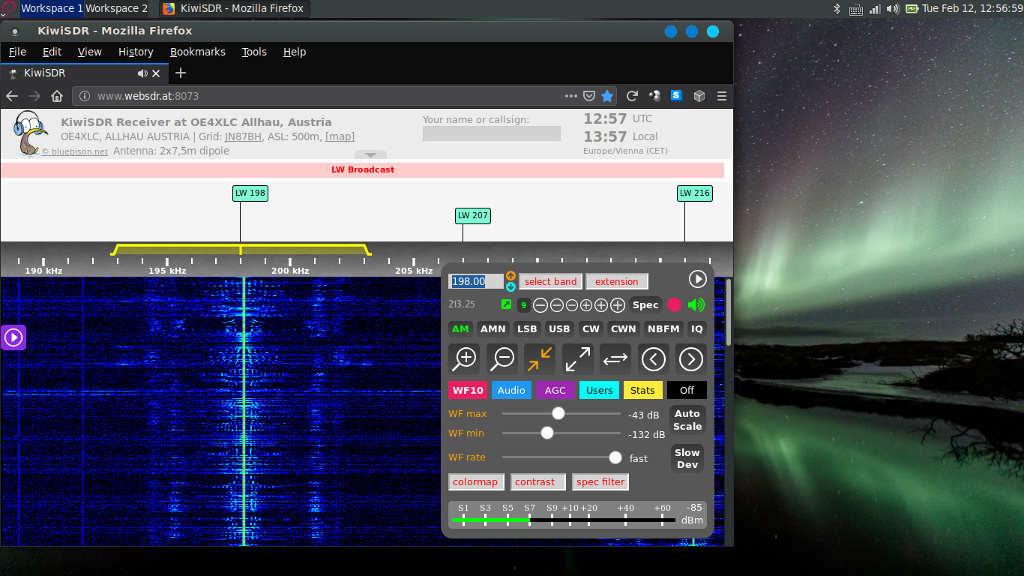Open the Bookmarks menu
Image resolution: width=1024 pixels, height=576 pixels.
click(x=198, y=52)
